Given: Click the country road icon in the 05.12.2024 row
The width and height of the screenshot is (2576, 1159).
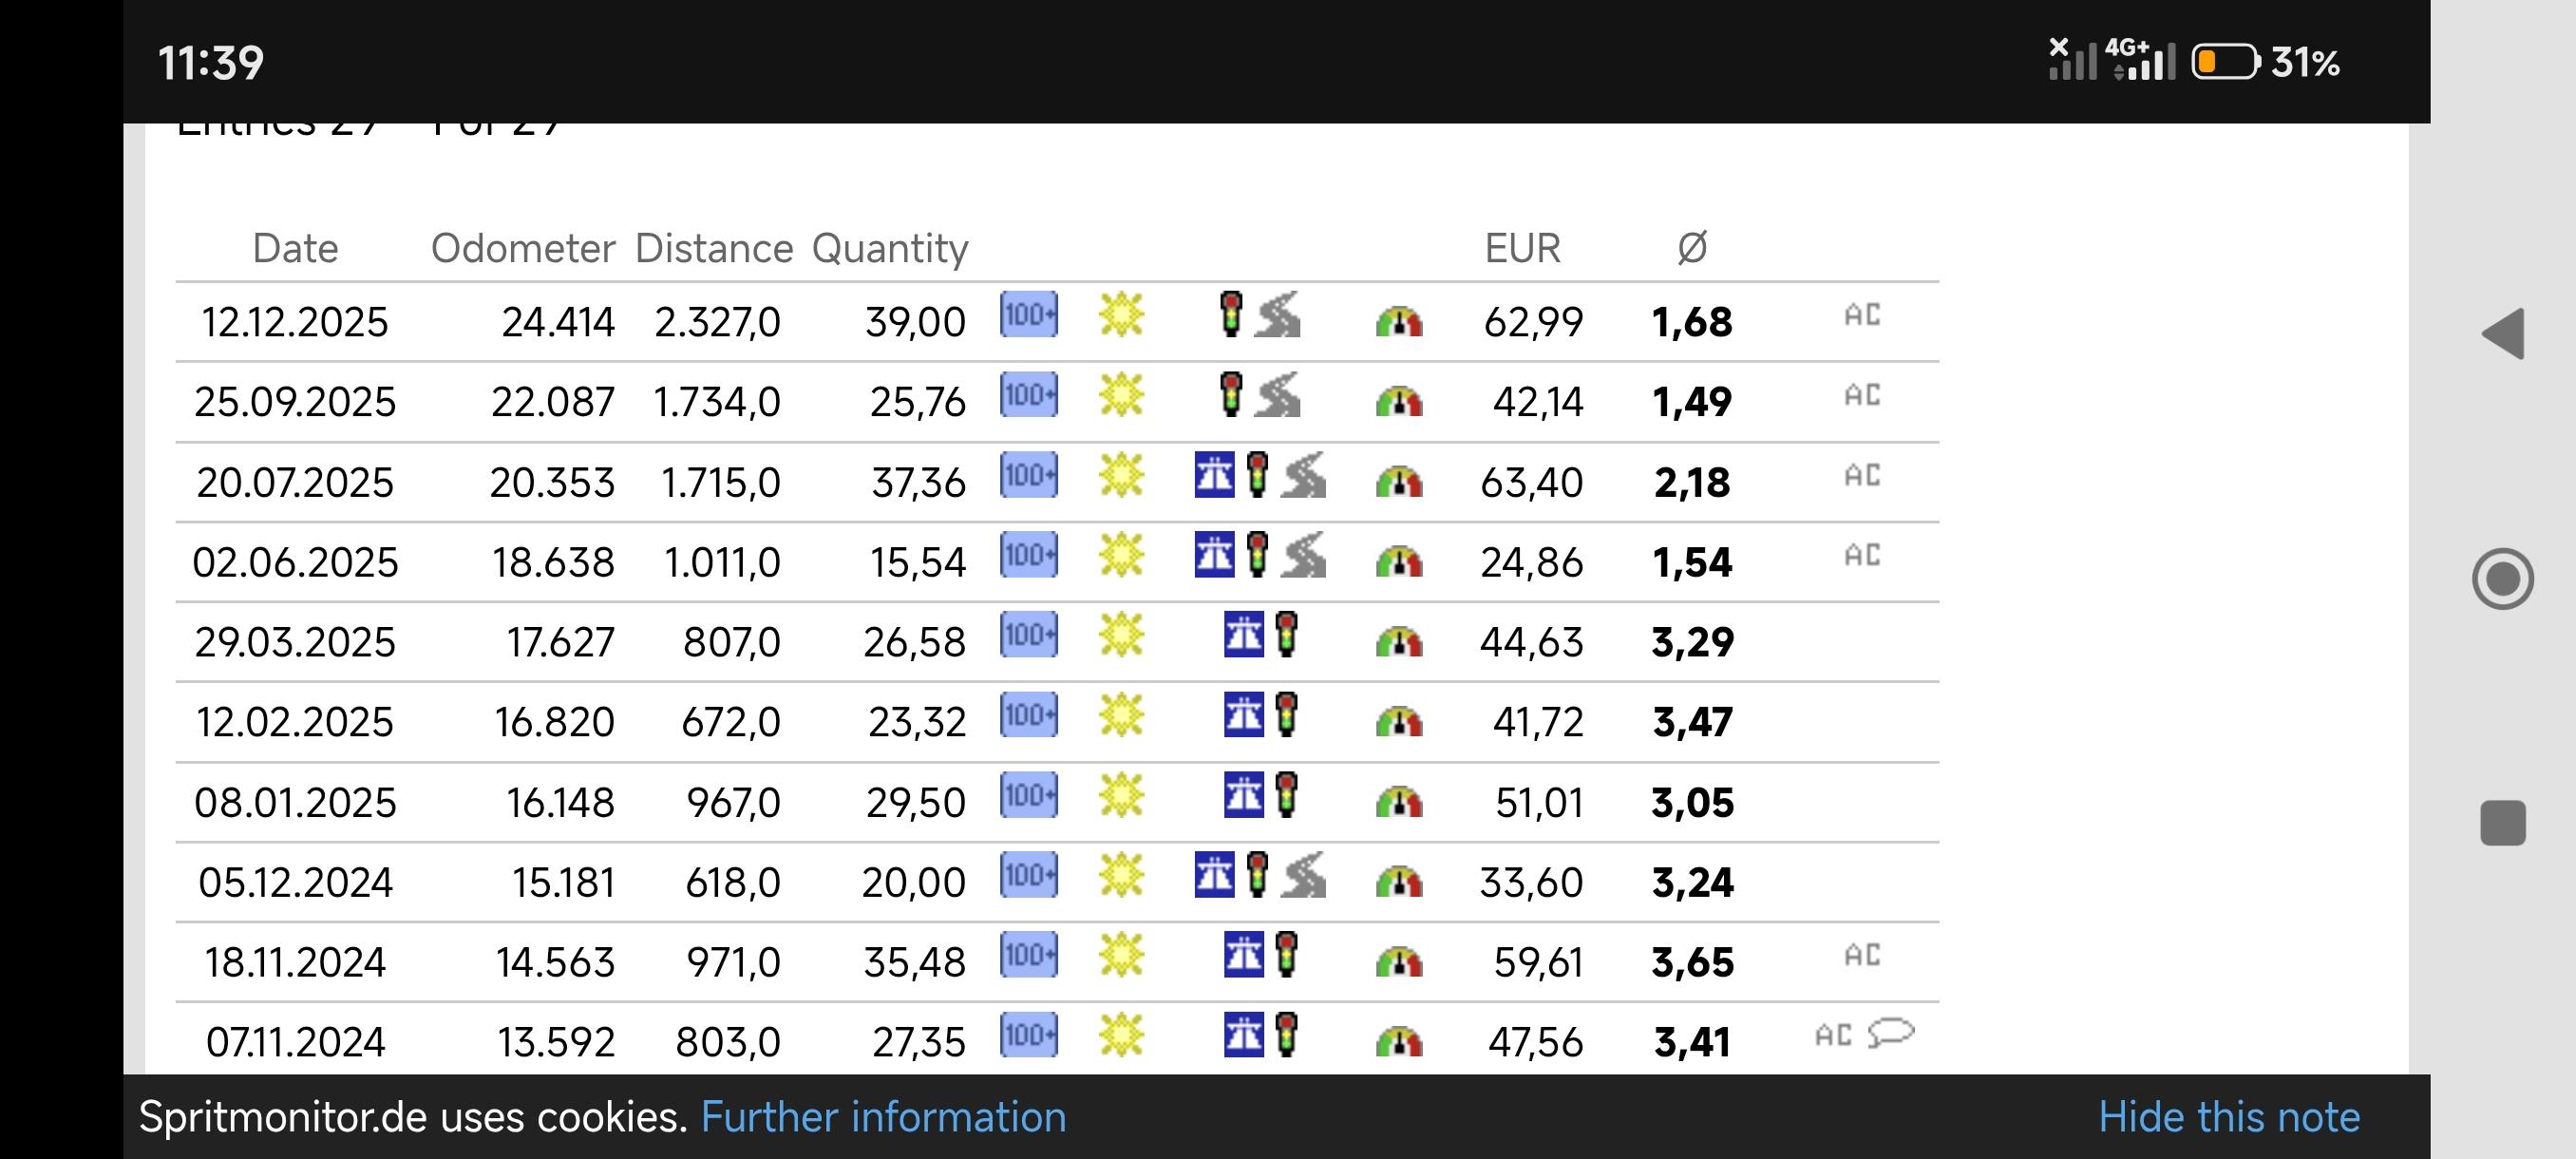Looking at the screenshot, I should point(1304,875).
